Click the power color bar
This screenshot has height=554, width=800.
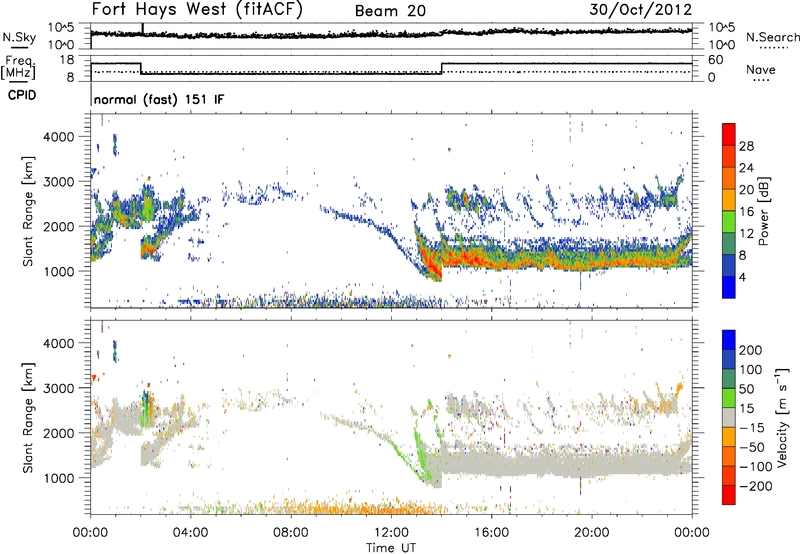[x=729, y=210]
